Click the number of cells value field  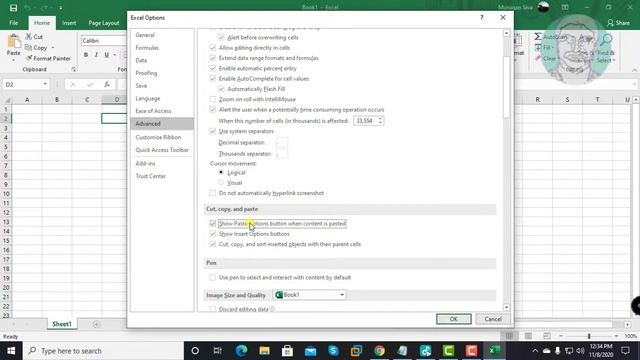point(366,121)
